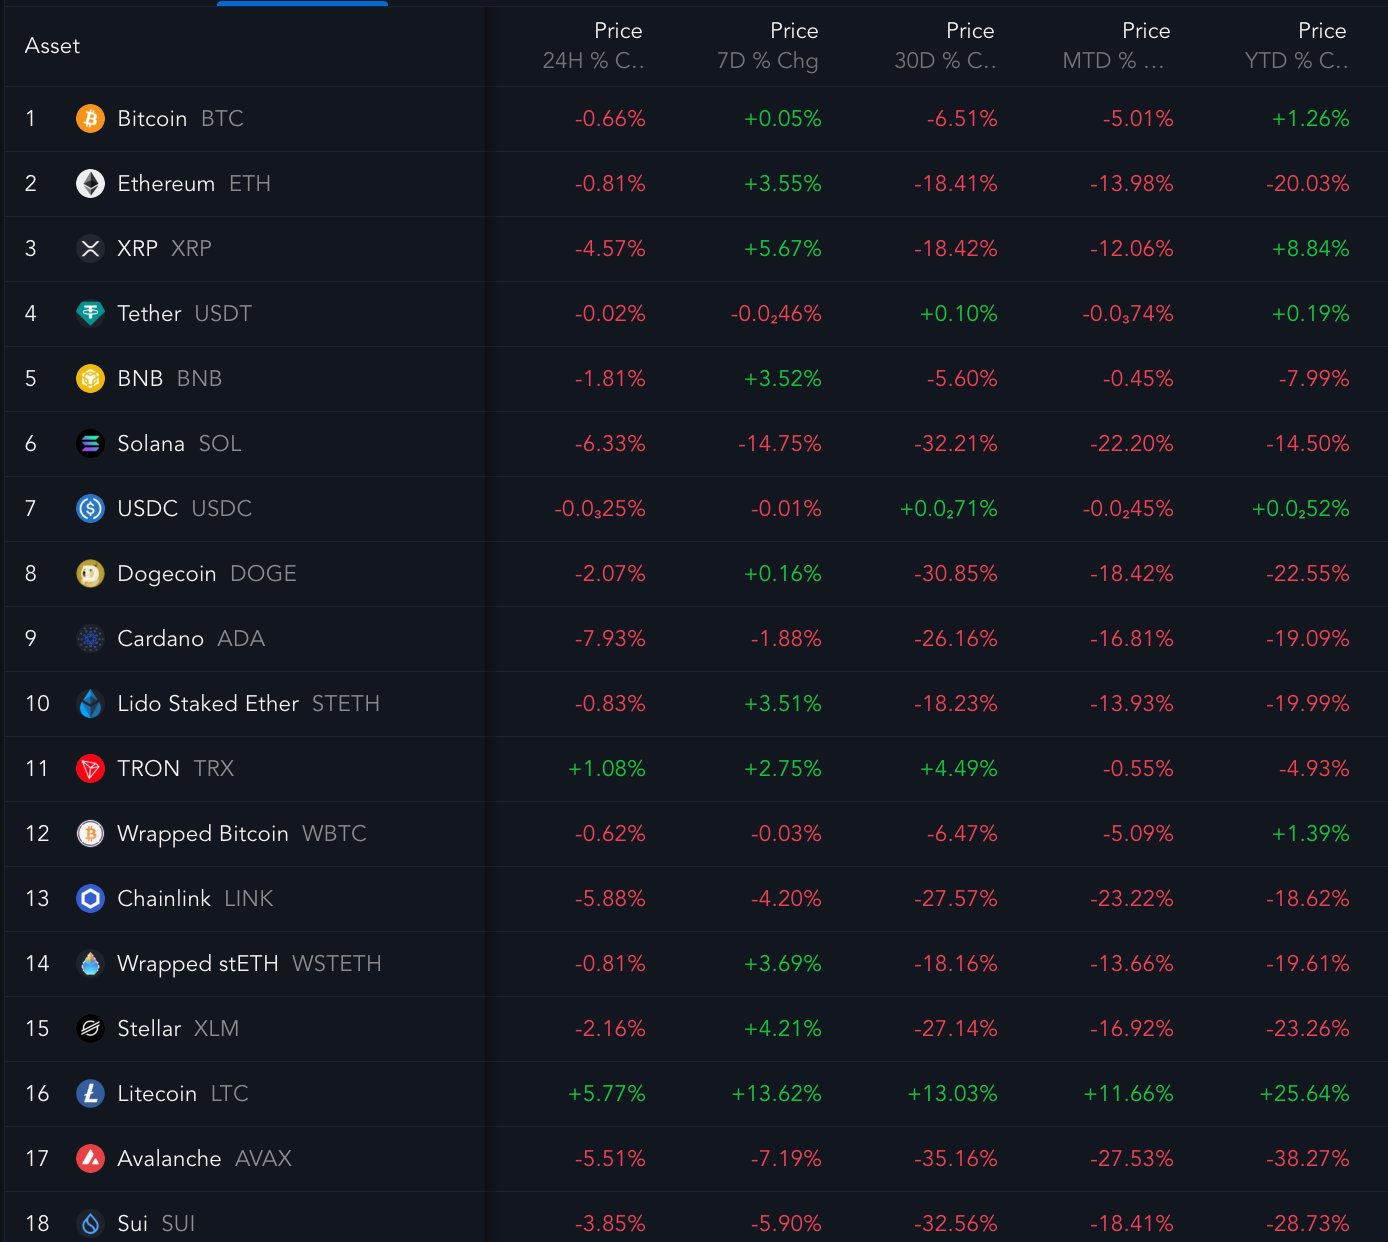This screenshot has width=1388, height=1242.
Task: Open the USDC asset name
Action: (x=184, y=509)
